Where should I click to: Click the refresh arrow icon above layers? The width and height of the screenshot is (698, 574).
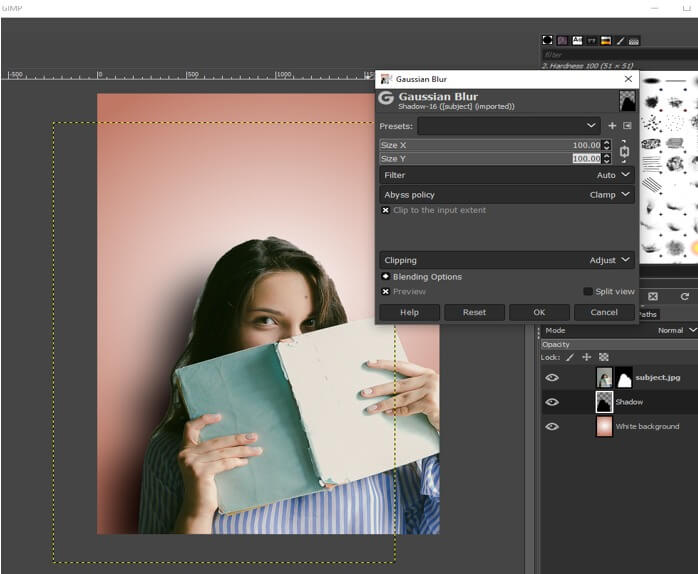click(684, 296)
